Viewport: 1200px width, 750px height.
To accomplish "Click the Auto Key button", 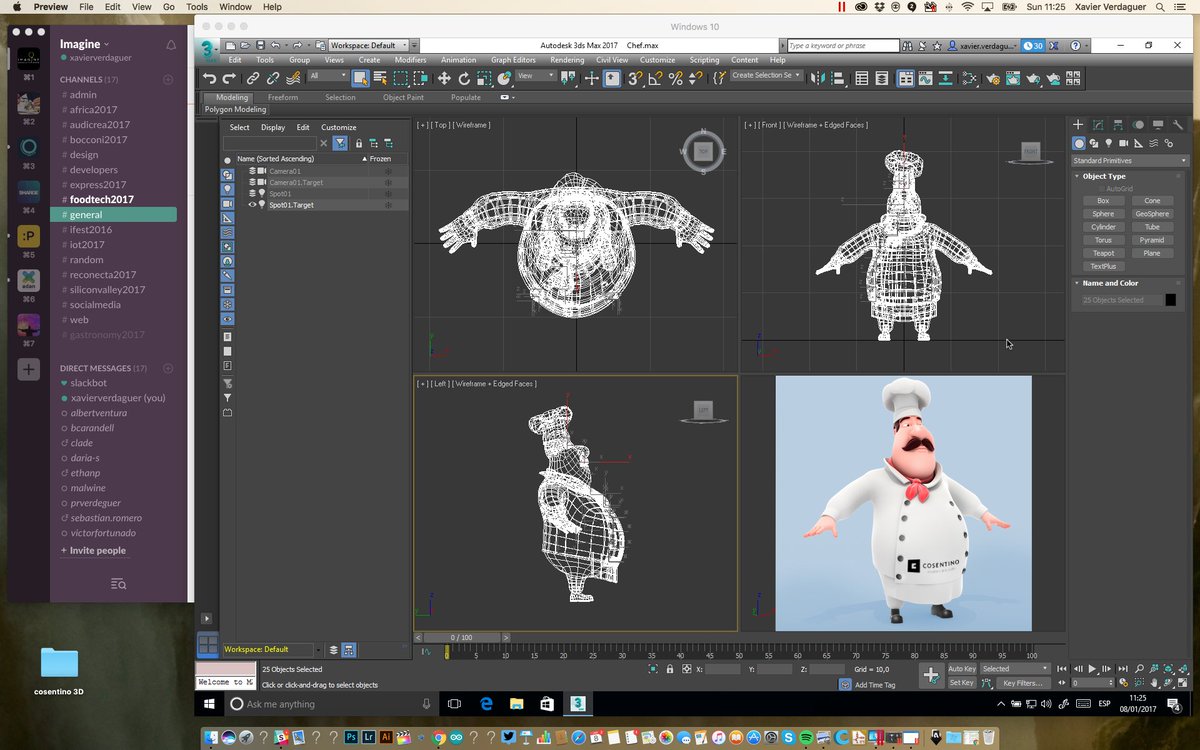I will [x=962, y=668].
